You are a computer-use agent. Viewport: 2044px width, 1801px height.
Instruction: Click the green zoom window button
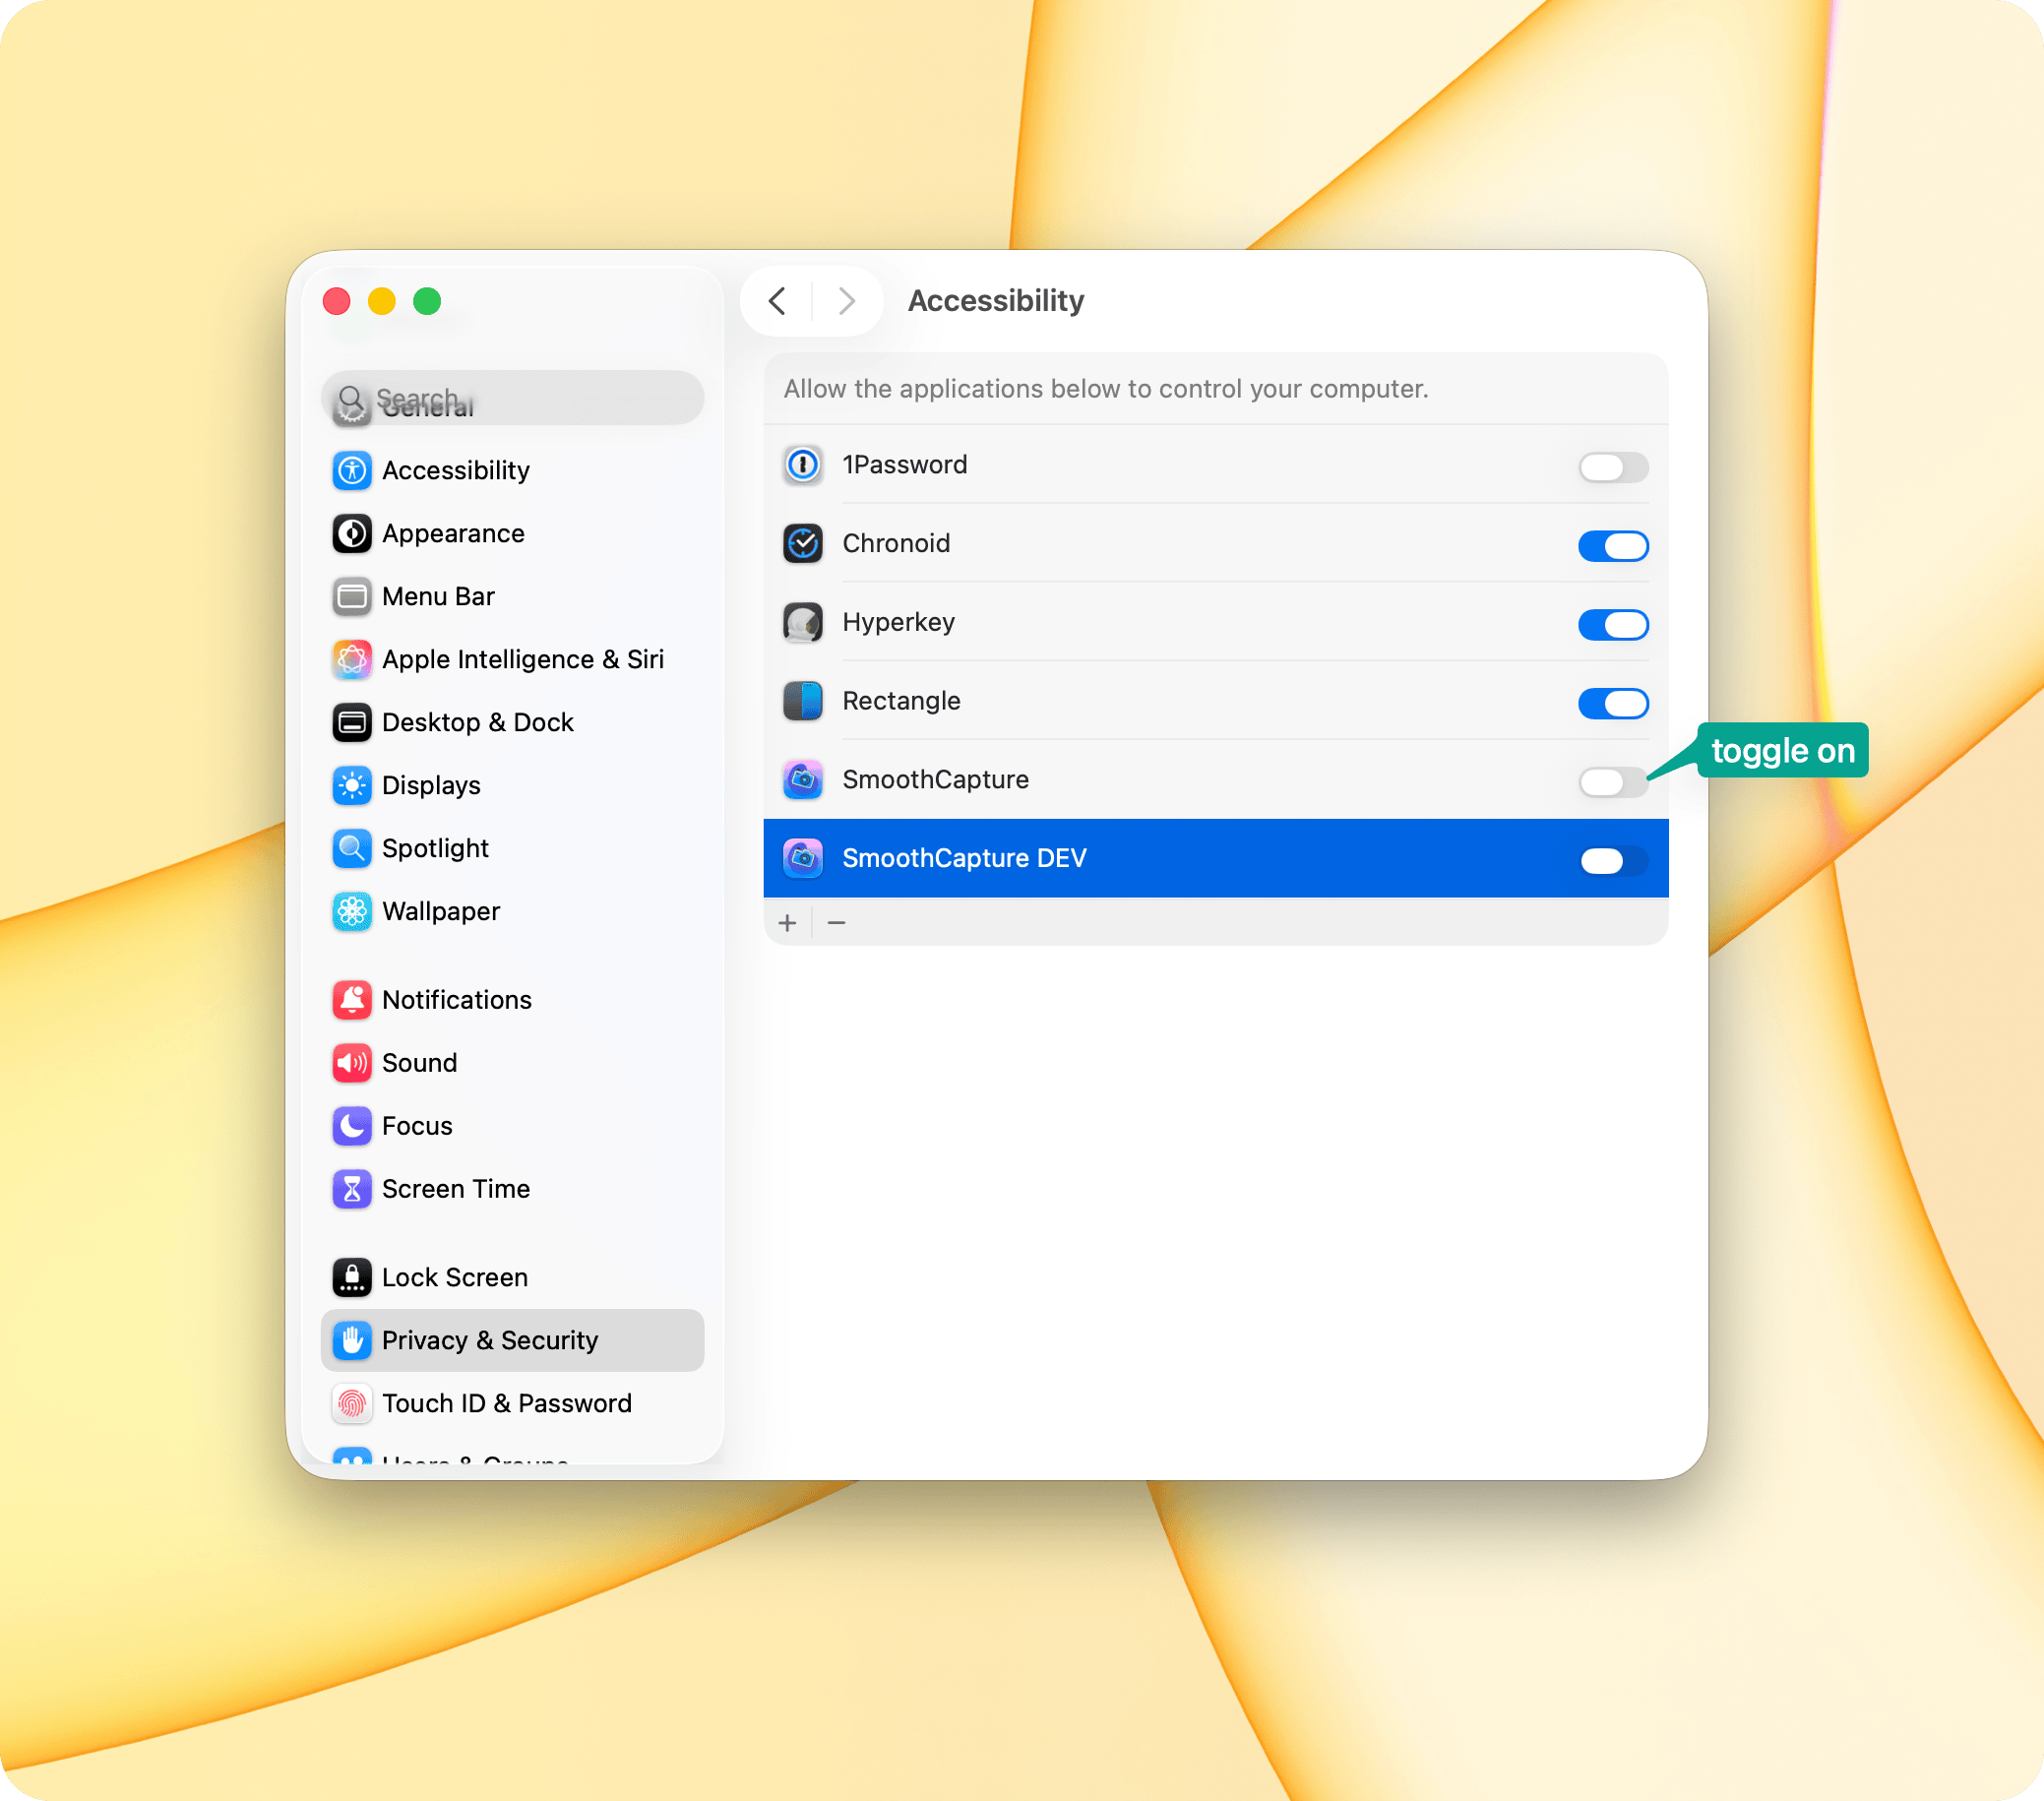(x=427, y=301)
